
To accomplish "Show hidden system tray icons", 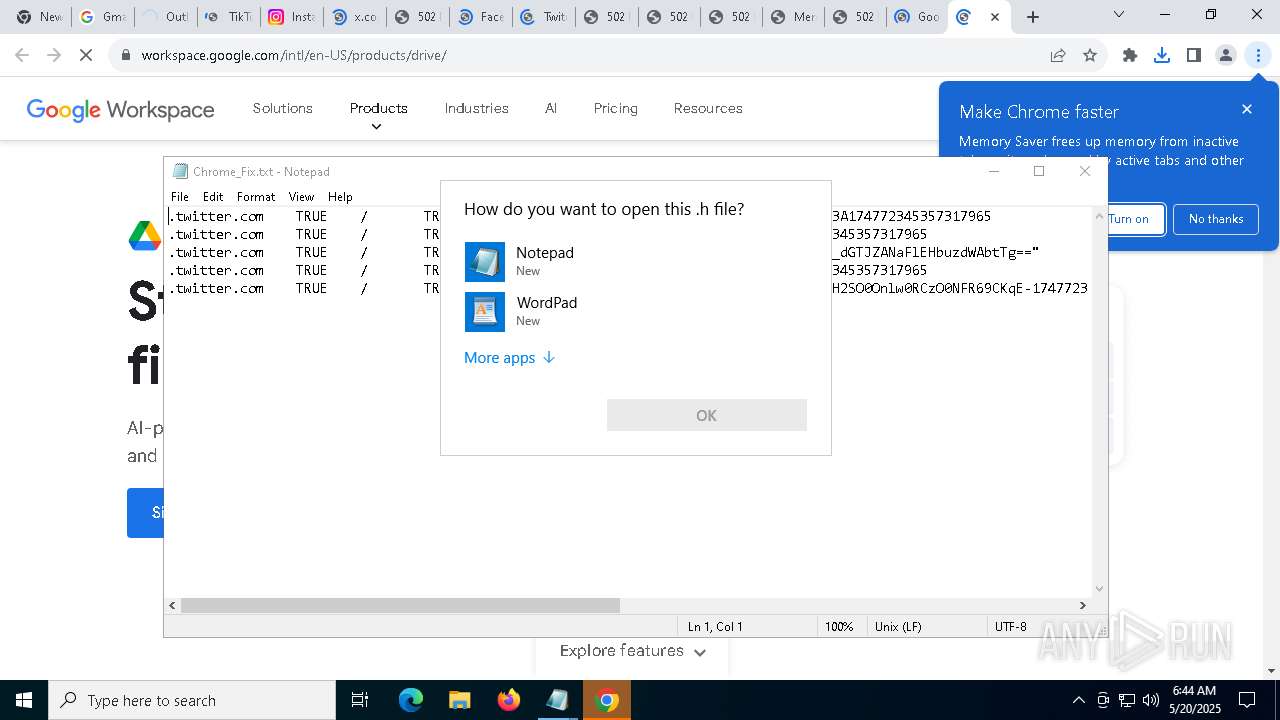I will [1078, 700].
